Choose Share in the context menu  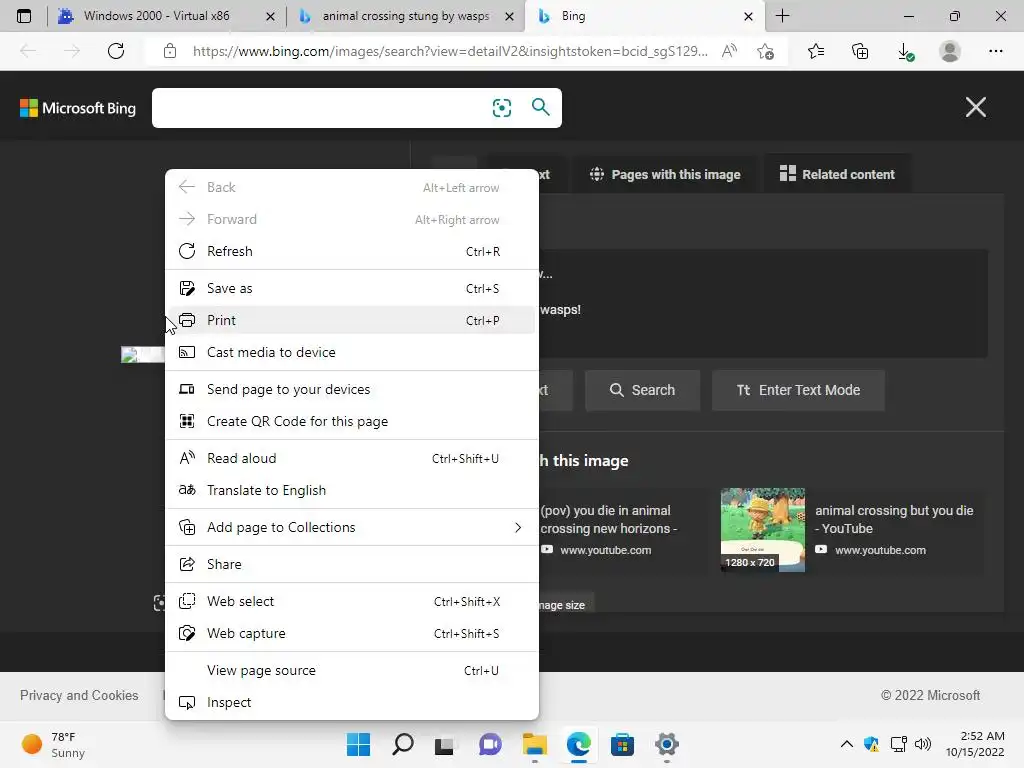(352, 565)
